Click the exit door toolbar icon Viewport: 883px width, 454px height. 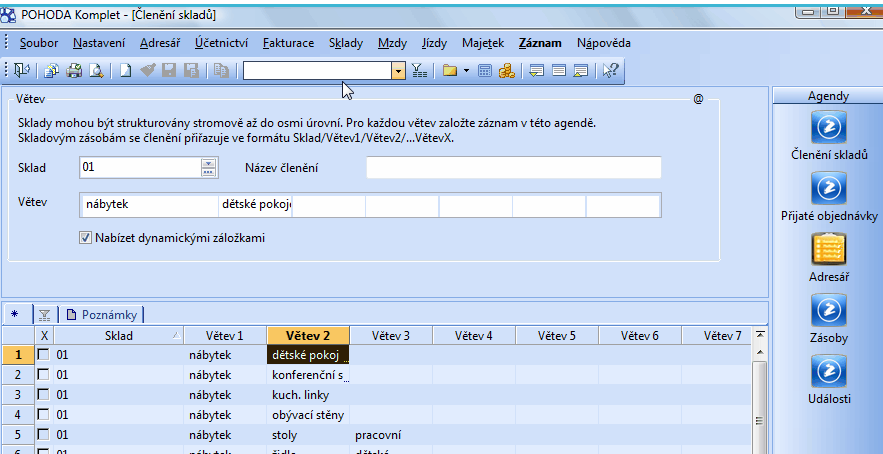coord(22,70)
